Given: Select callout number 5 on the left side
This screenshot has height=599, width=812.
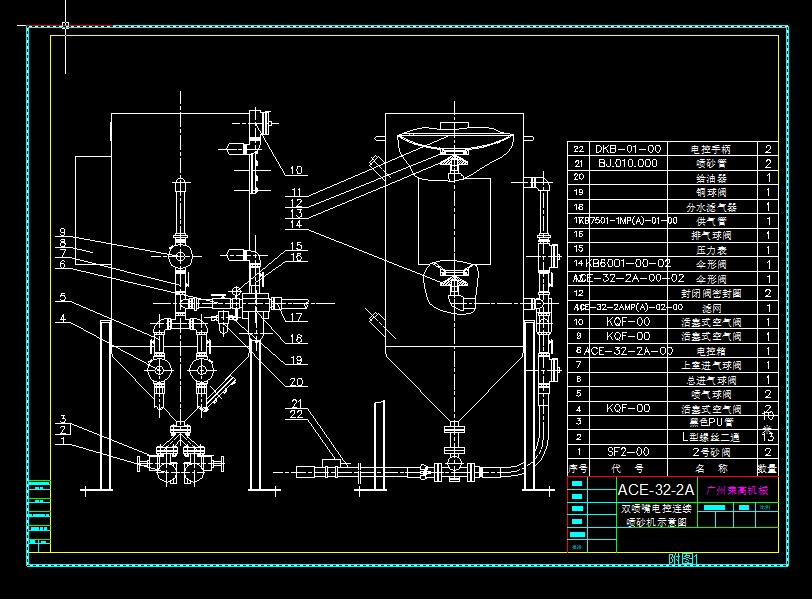Looking at the screenshot, I should point(63,297).
